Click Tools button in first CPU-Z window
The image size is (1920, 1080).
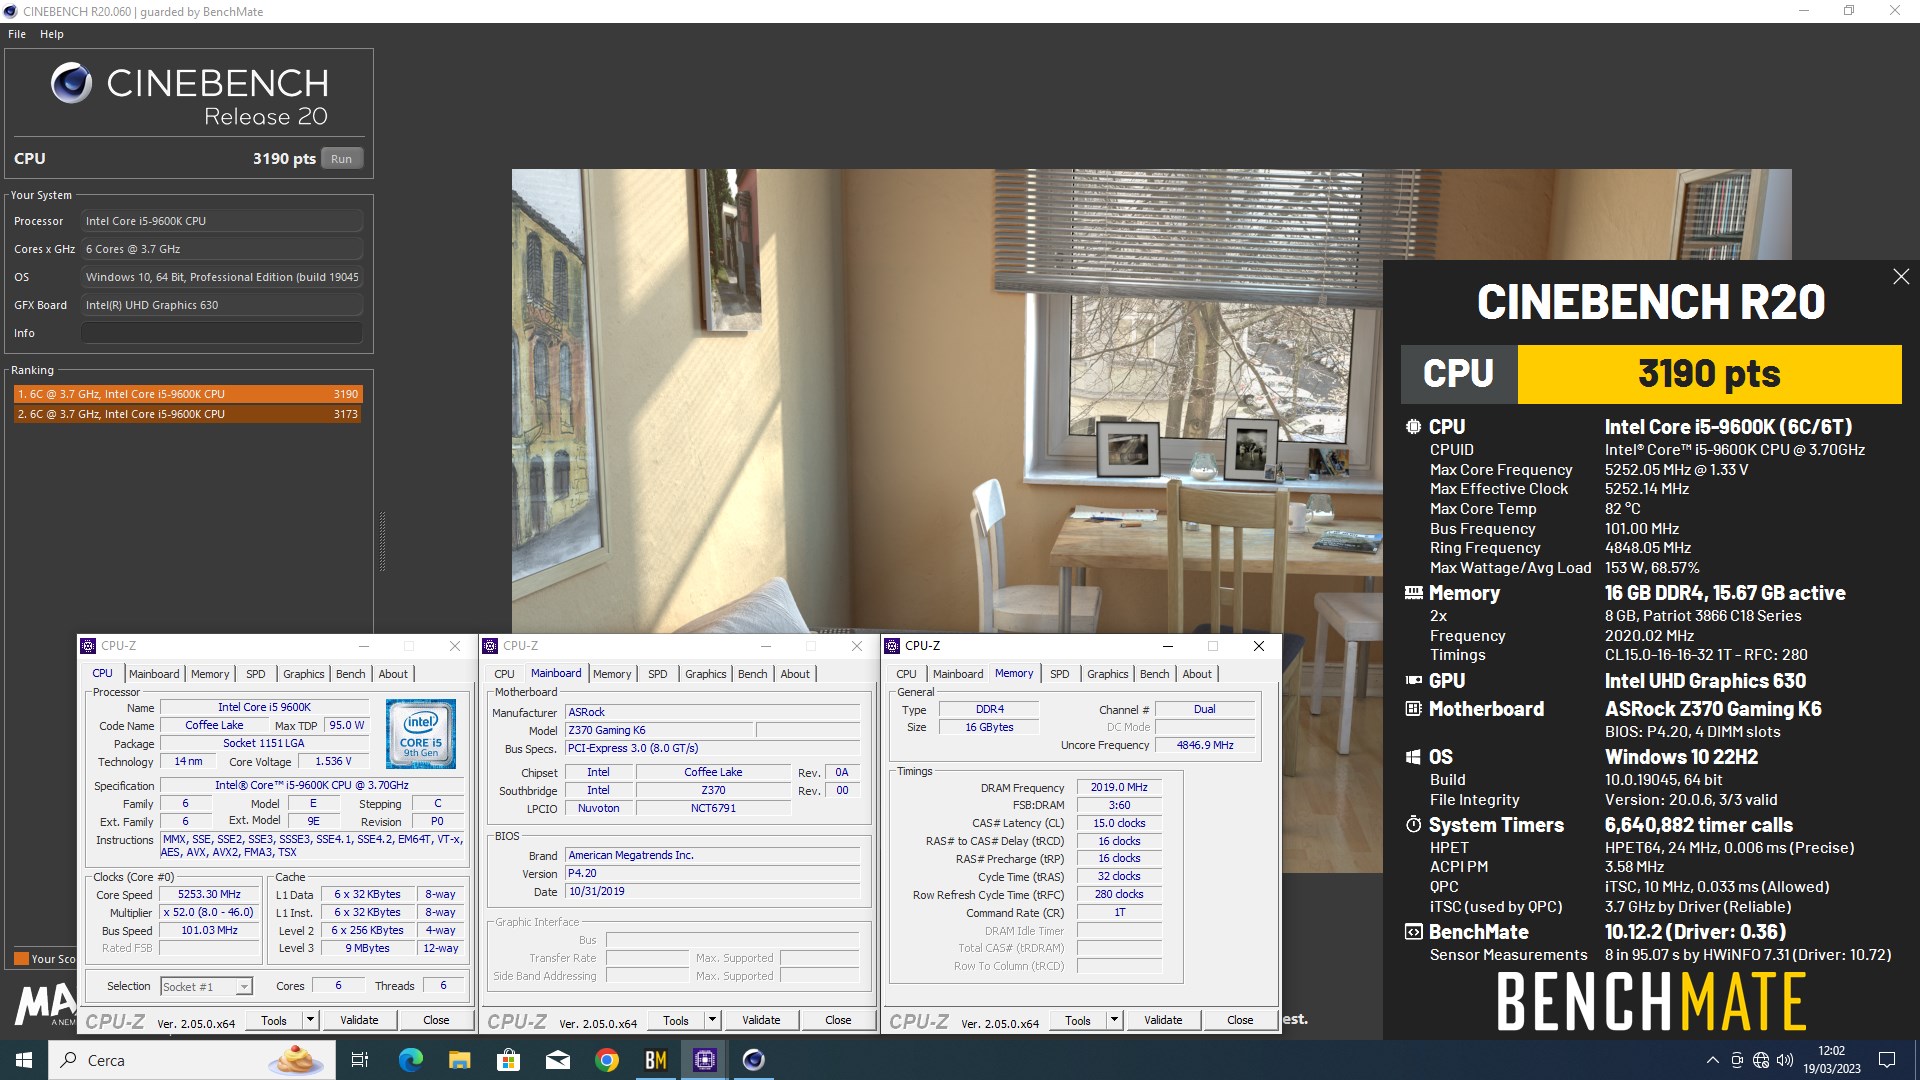[274, 1020]
